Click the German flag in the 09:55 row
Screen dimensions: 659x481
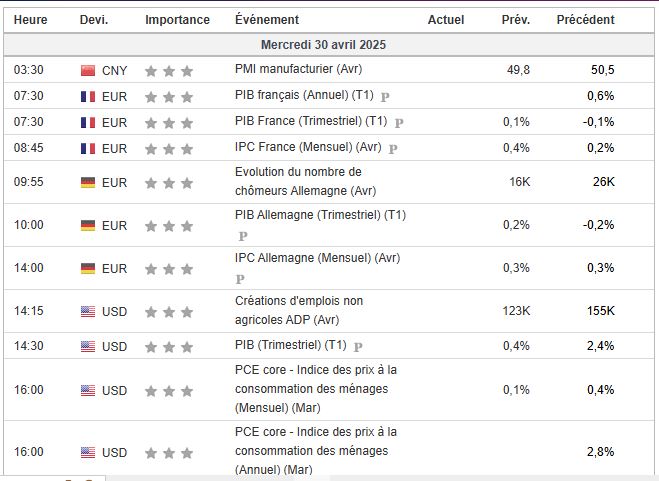87,183
